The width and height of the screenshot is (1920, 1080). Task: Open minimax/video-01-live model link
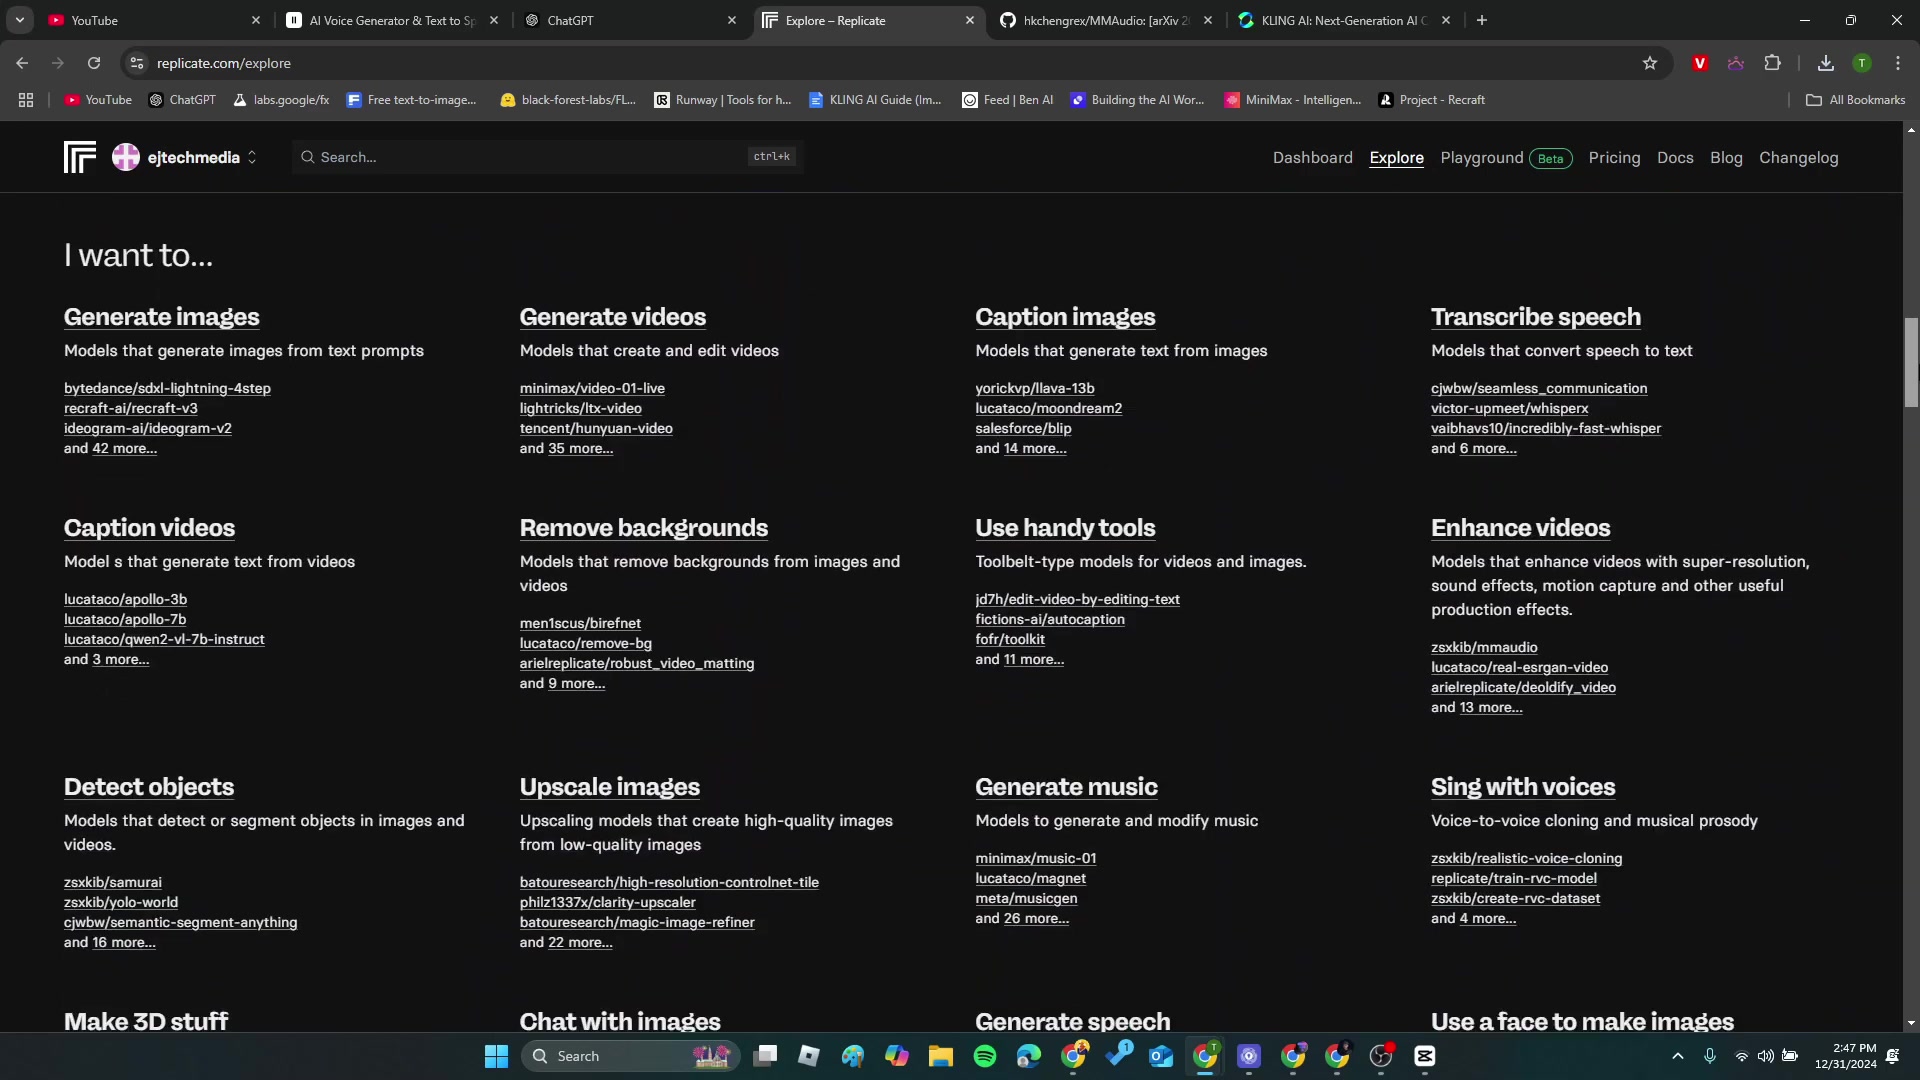coord(592,388)
